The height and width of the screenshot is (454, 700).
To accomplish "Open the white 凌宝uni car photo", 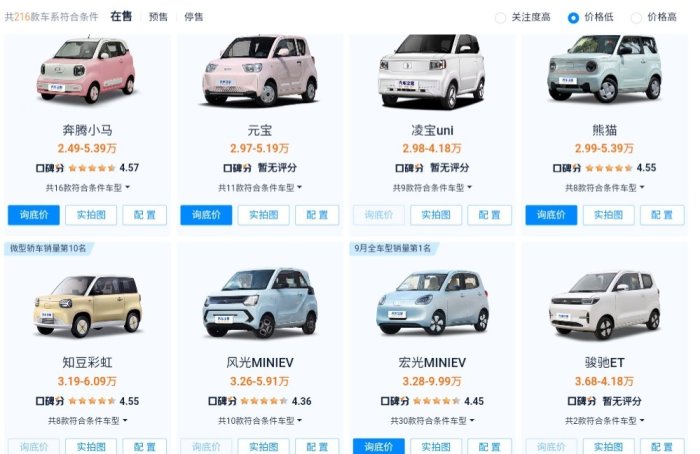I will pos(432,71).
